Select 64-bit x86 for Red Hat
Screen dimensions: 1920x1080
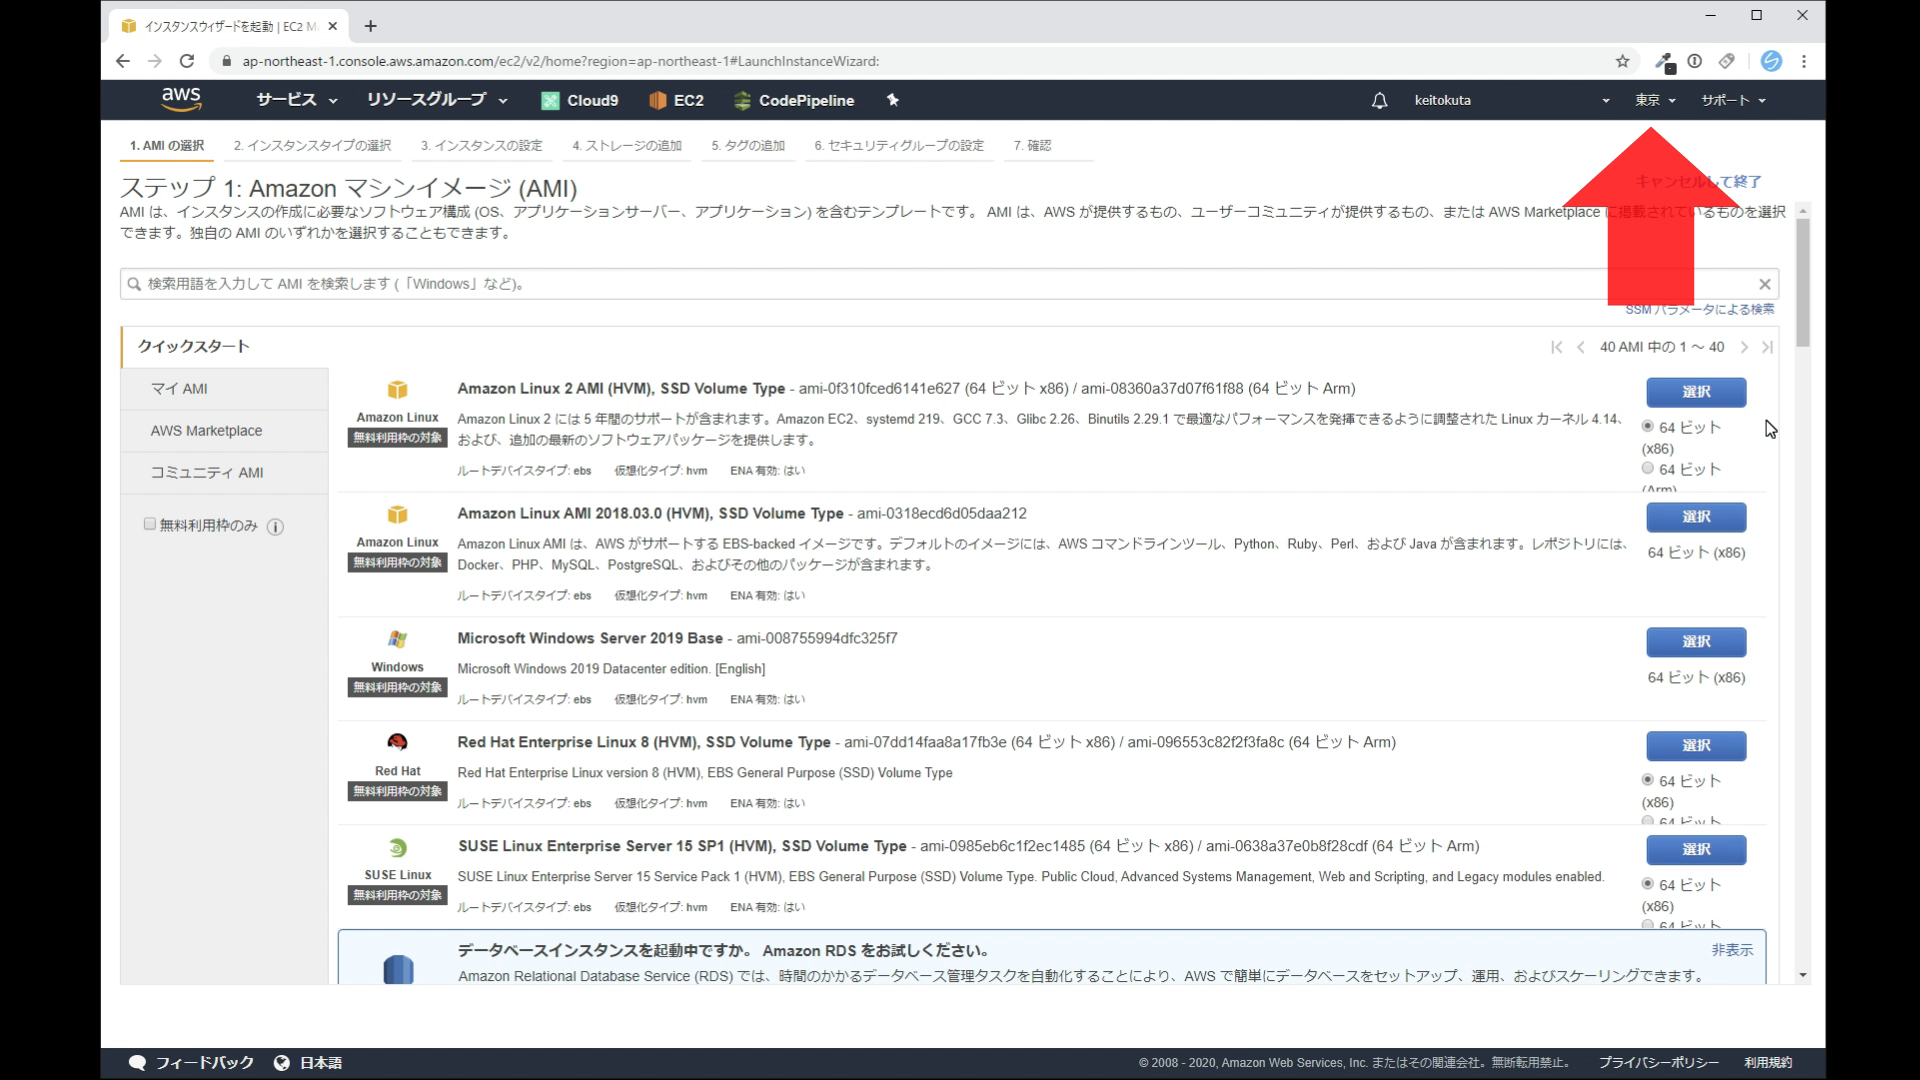1647,780
